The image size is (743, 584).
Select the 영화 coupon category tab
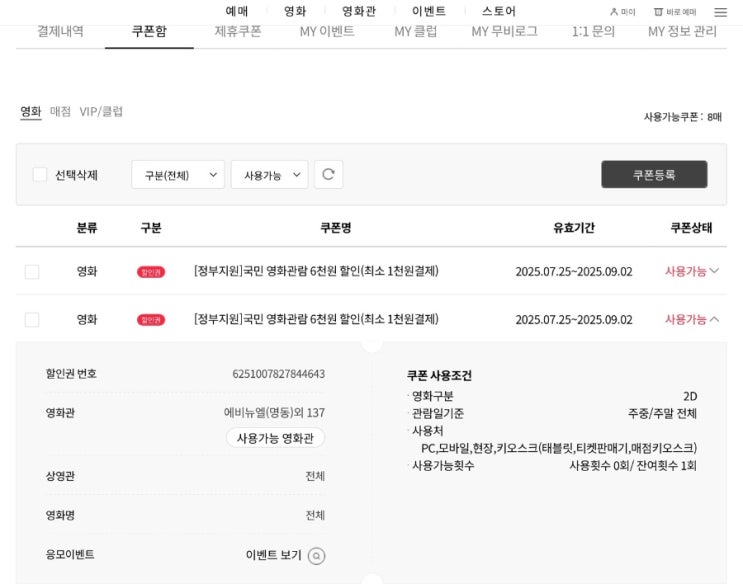pyautogui.click(x=31, y=111)
